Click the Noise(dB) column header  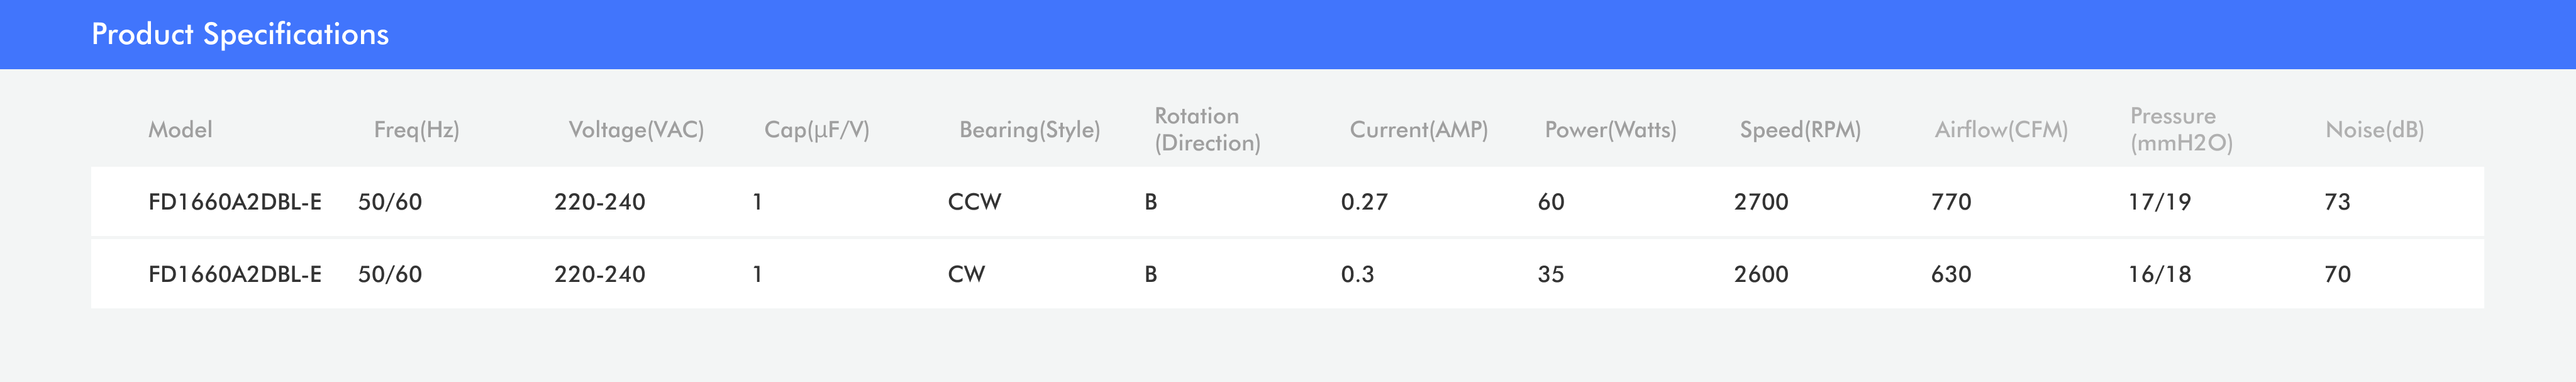(2374, 130)
